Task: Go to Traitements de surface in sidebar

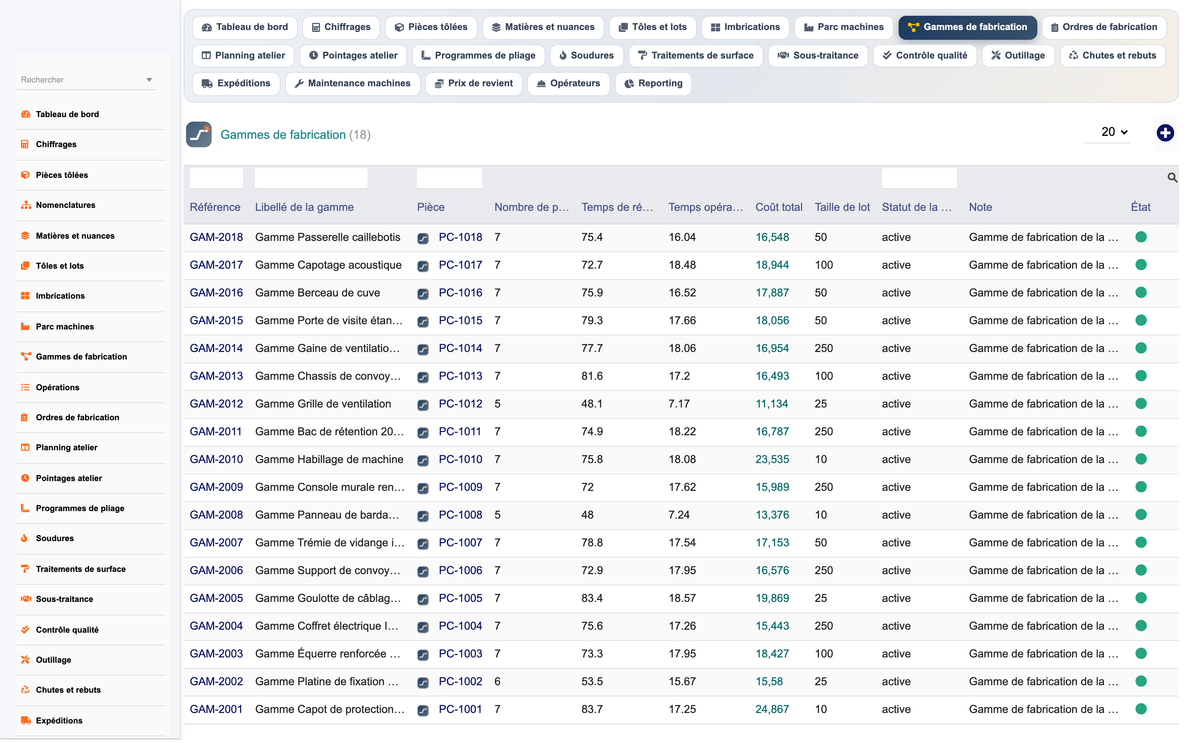Action: tap(81, 570)
